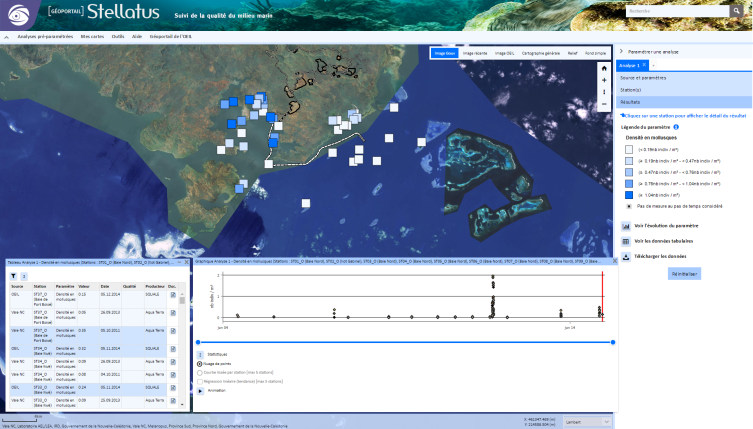Viewport: 753px width, 429px height.
Task: Select Courbe lissée par station radio option
Action: tap(199, 373)
